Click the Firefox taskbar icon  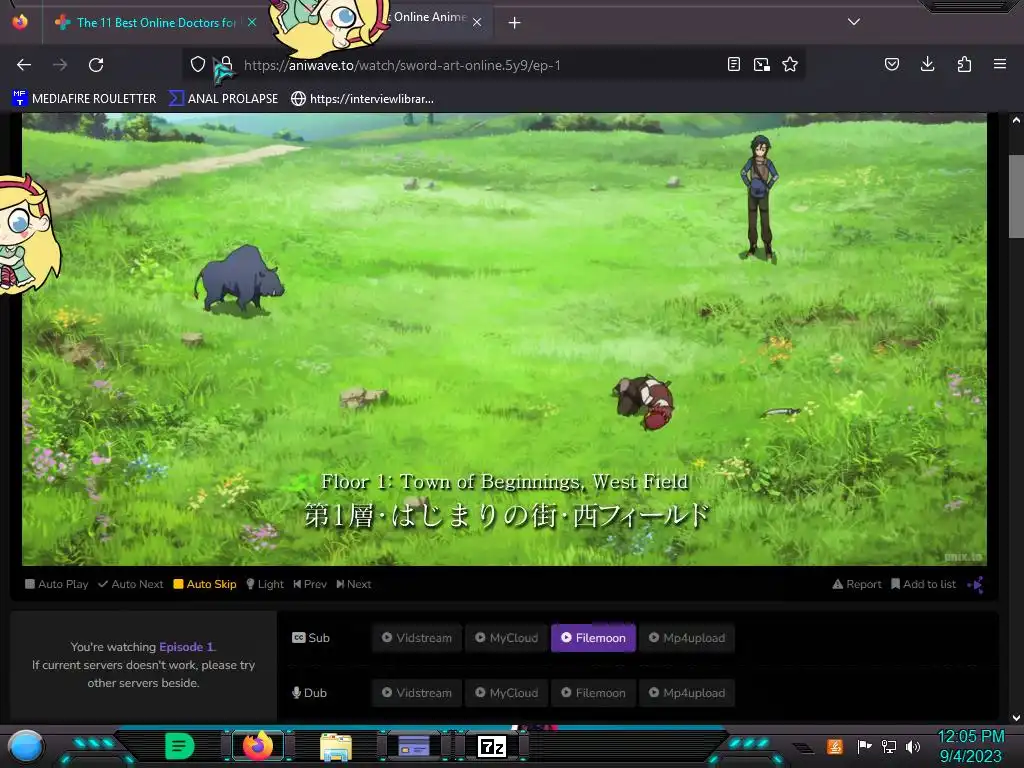coord(258,746)
